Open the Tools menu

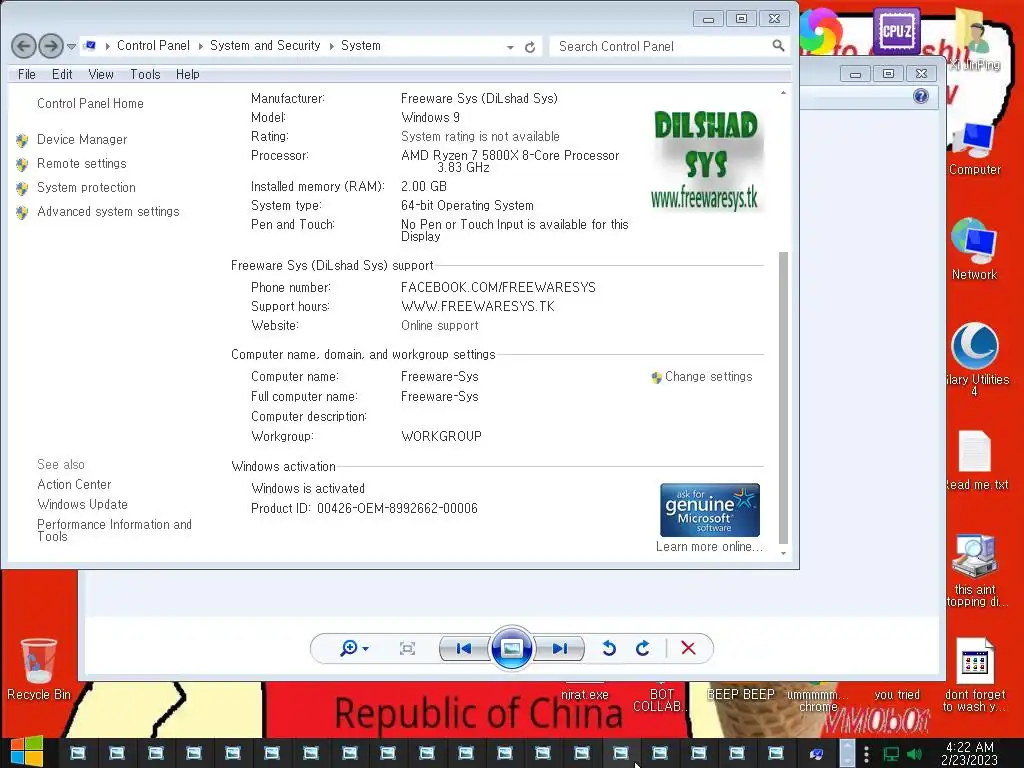click(145, 74)
